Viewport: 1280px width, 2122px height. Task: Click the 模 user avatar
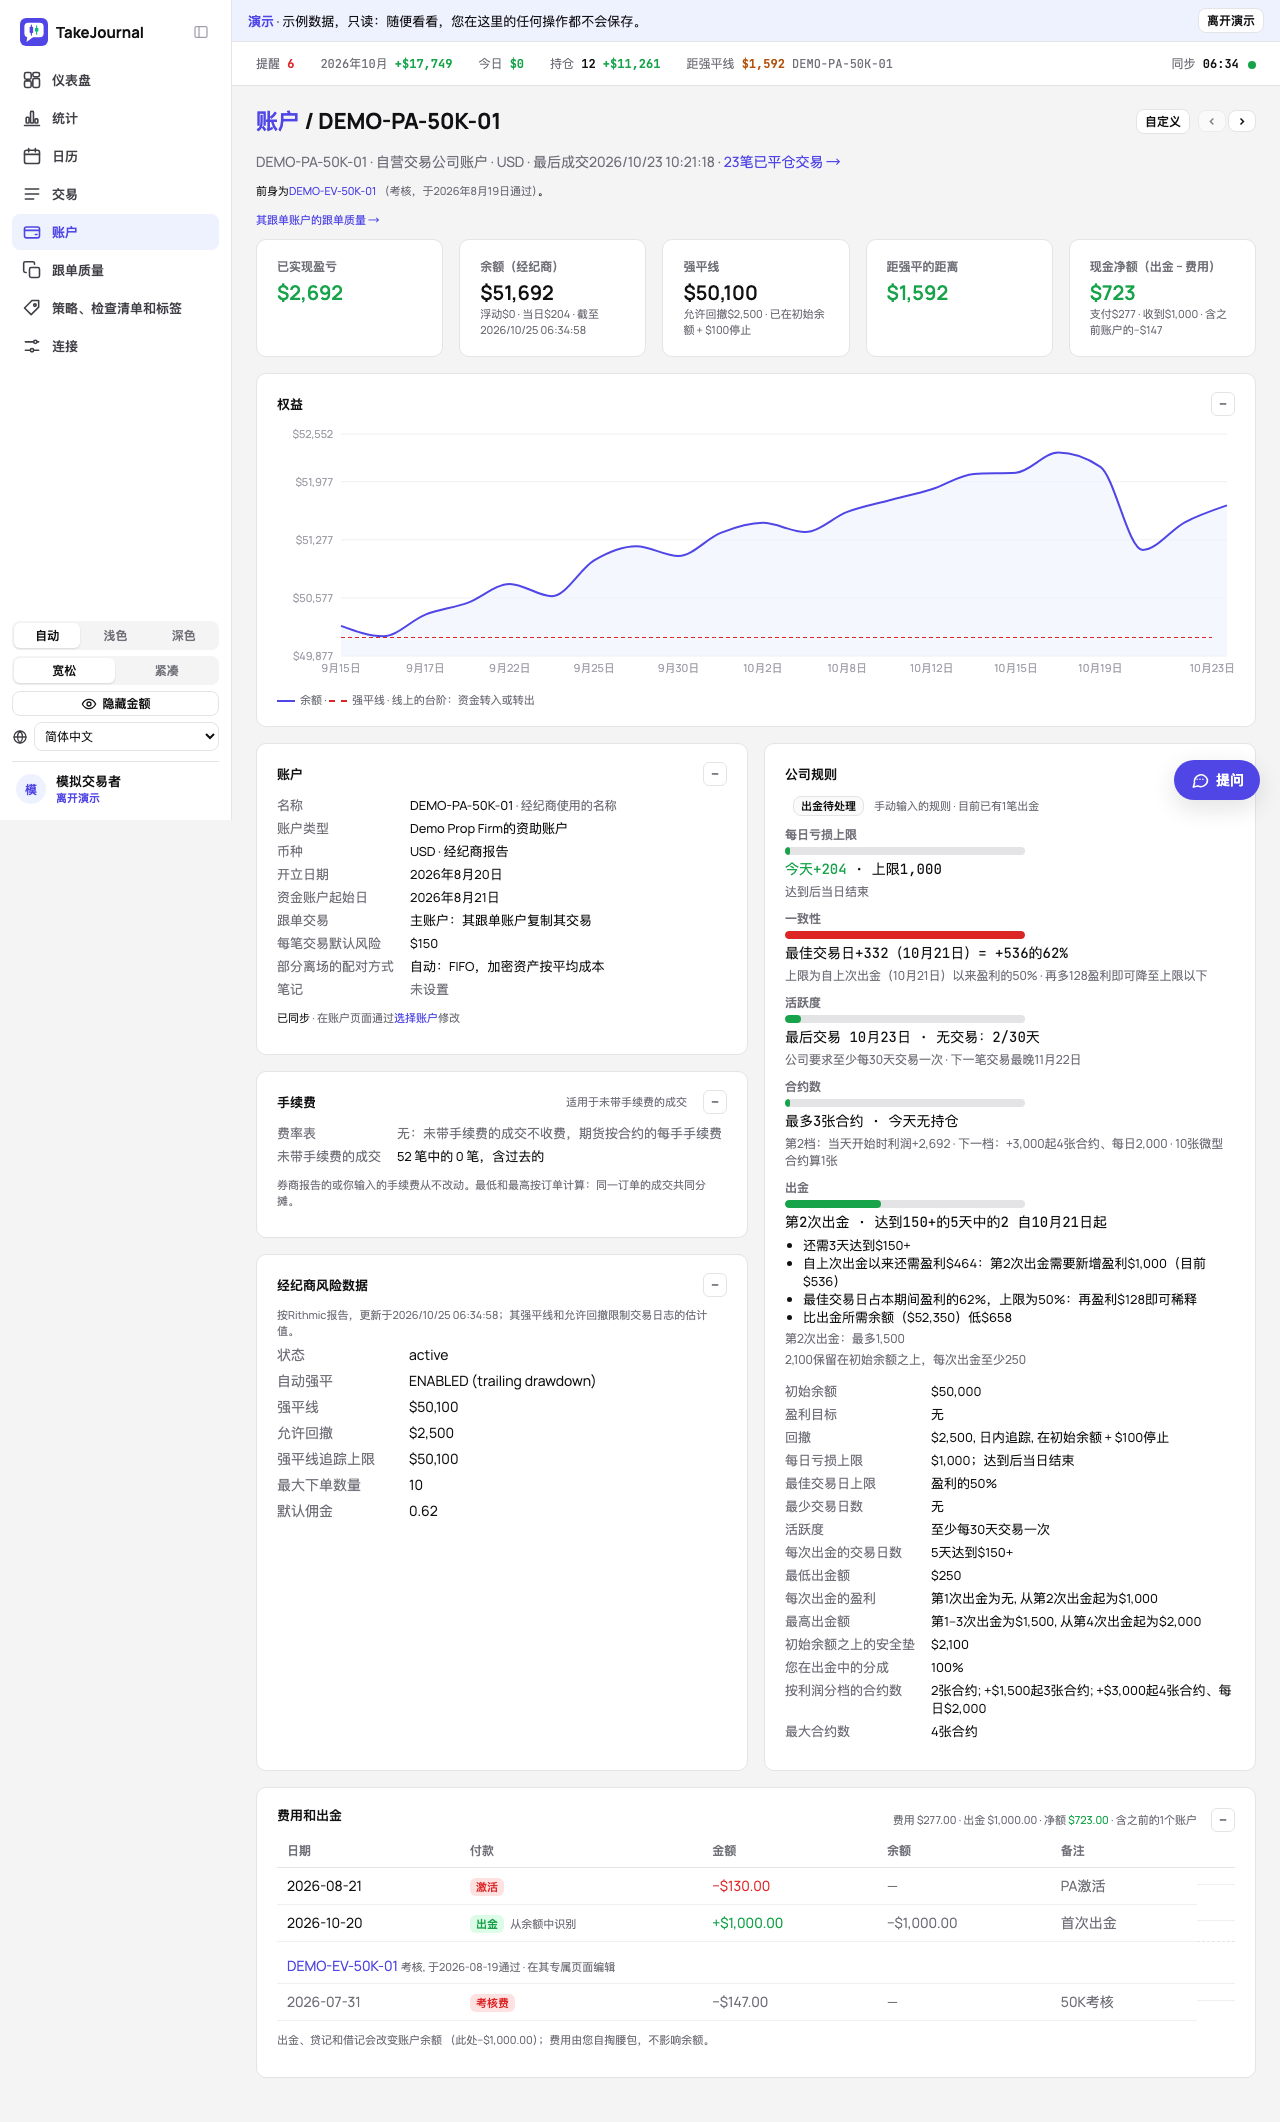[x=31, y=789]
